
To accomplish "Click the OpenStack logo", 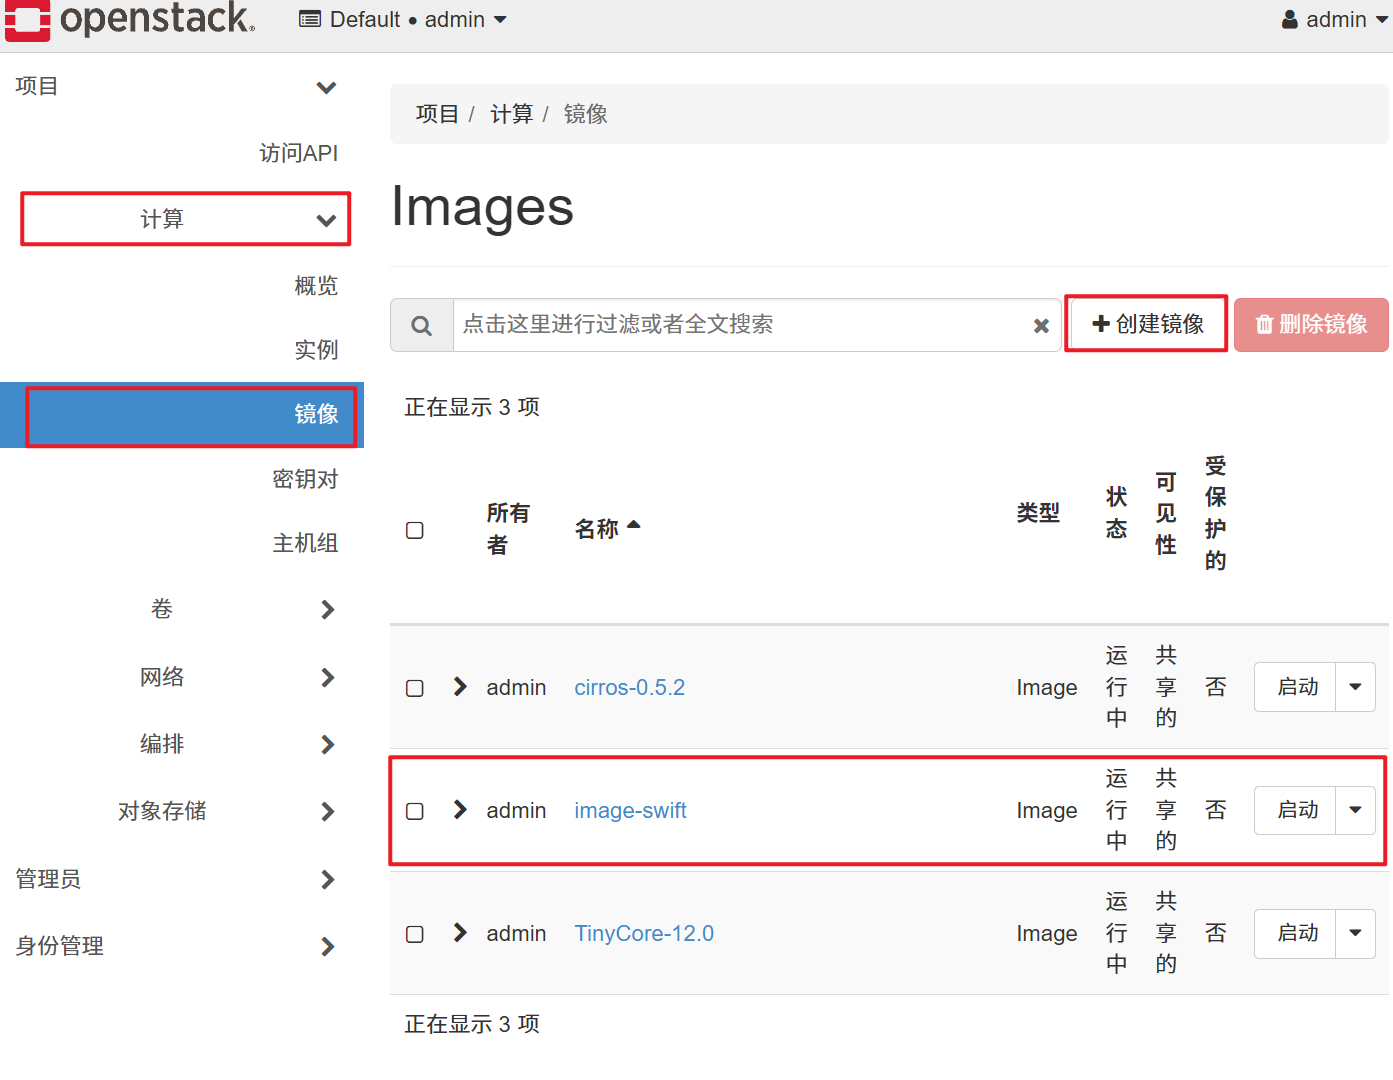I will [130, 20].
